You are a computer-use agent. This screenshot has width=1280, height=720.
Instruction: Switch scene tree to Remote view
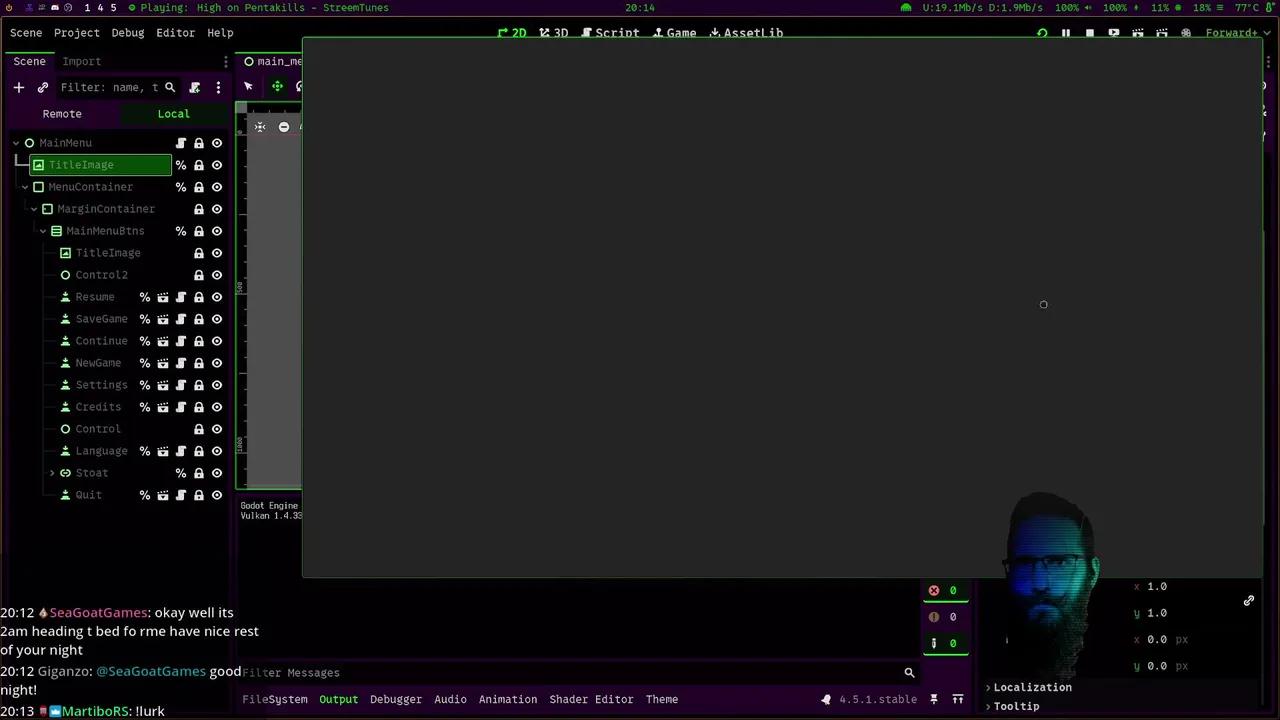62,114
